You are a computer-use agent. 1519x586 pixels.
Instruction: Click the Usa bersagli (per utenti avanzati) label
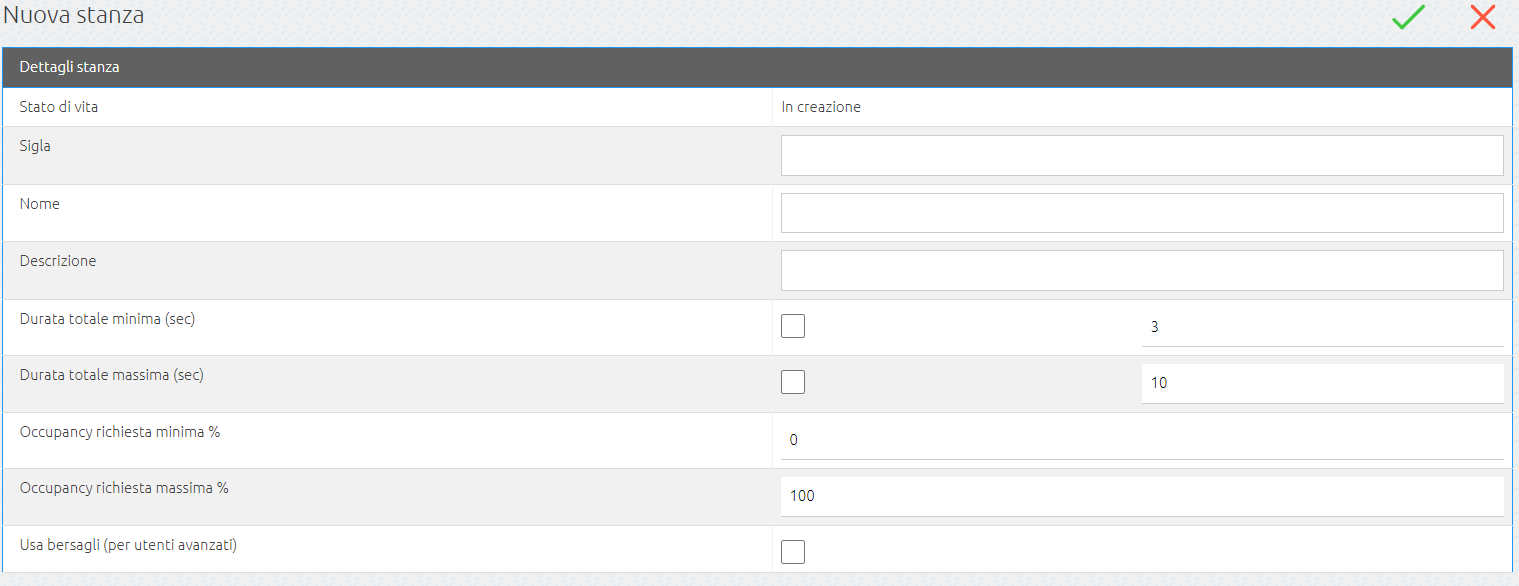pos(128,546)
